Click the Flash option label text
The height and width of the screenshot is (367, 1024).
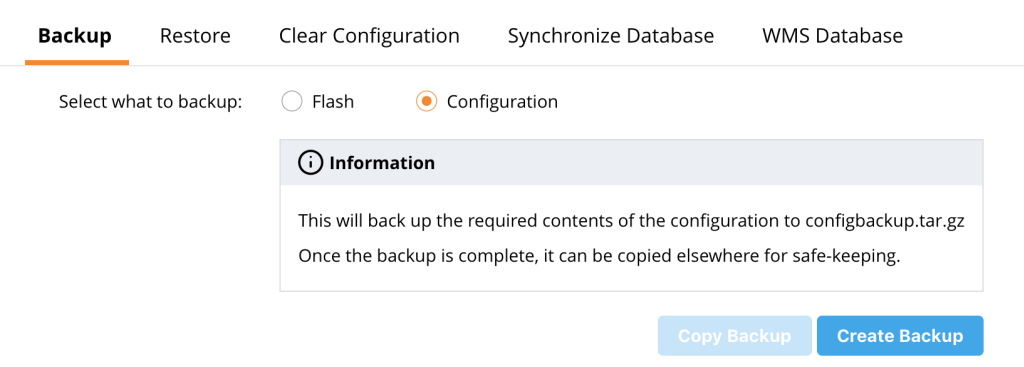[333, 102]
